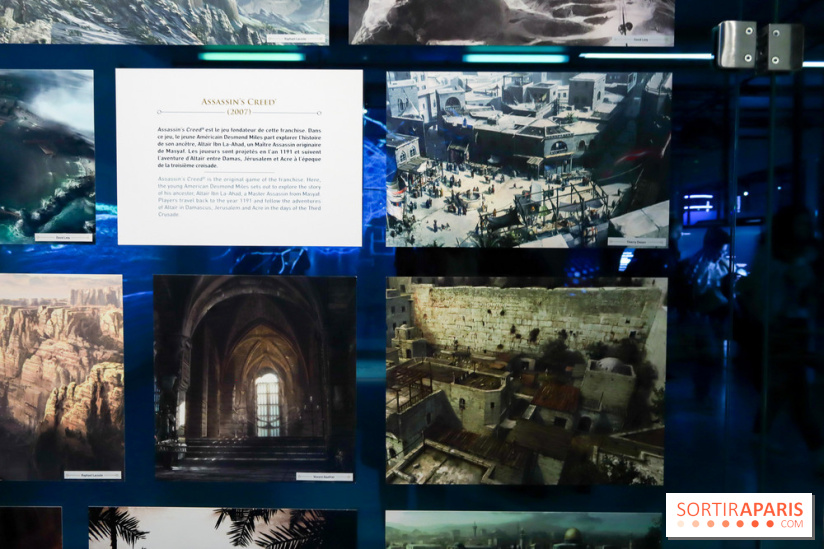
Task: Open the marketplace city square artwork
Action: 528,159
